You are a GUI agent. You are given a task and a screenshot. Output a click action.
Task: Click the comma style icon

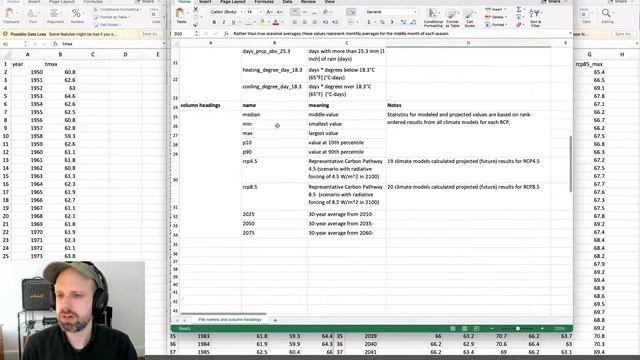pyautogui.click(x=392, y=22)
